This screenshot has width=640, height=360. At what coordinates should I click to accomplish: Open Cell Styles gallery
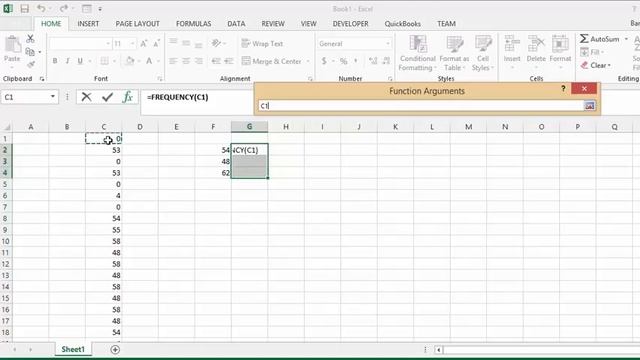[483, 53]
